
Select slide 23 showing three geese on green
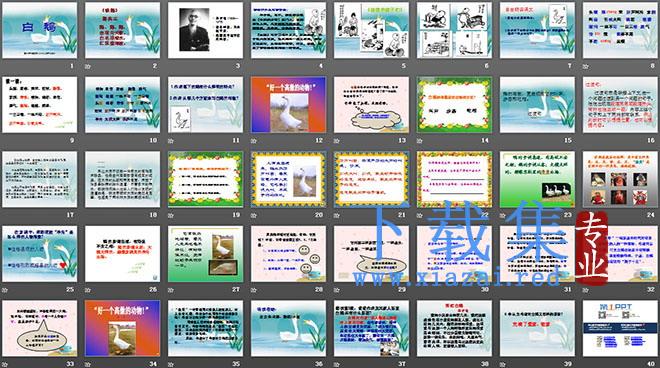(x=537, y=179)
